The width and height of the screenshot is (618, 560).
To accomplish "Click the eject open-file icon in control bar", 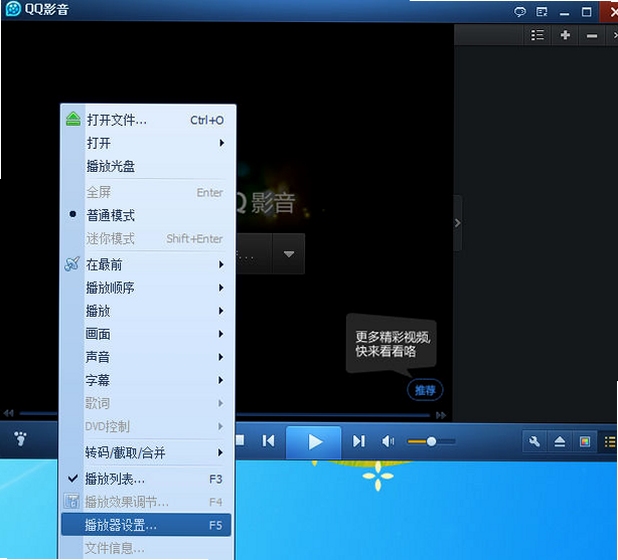I will click(560, 441).
